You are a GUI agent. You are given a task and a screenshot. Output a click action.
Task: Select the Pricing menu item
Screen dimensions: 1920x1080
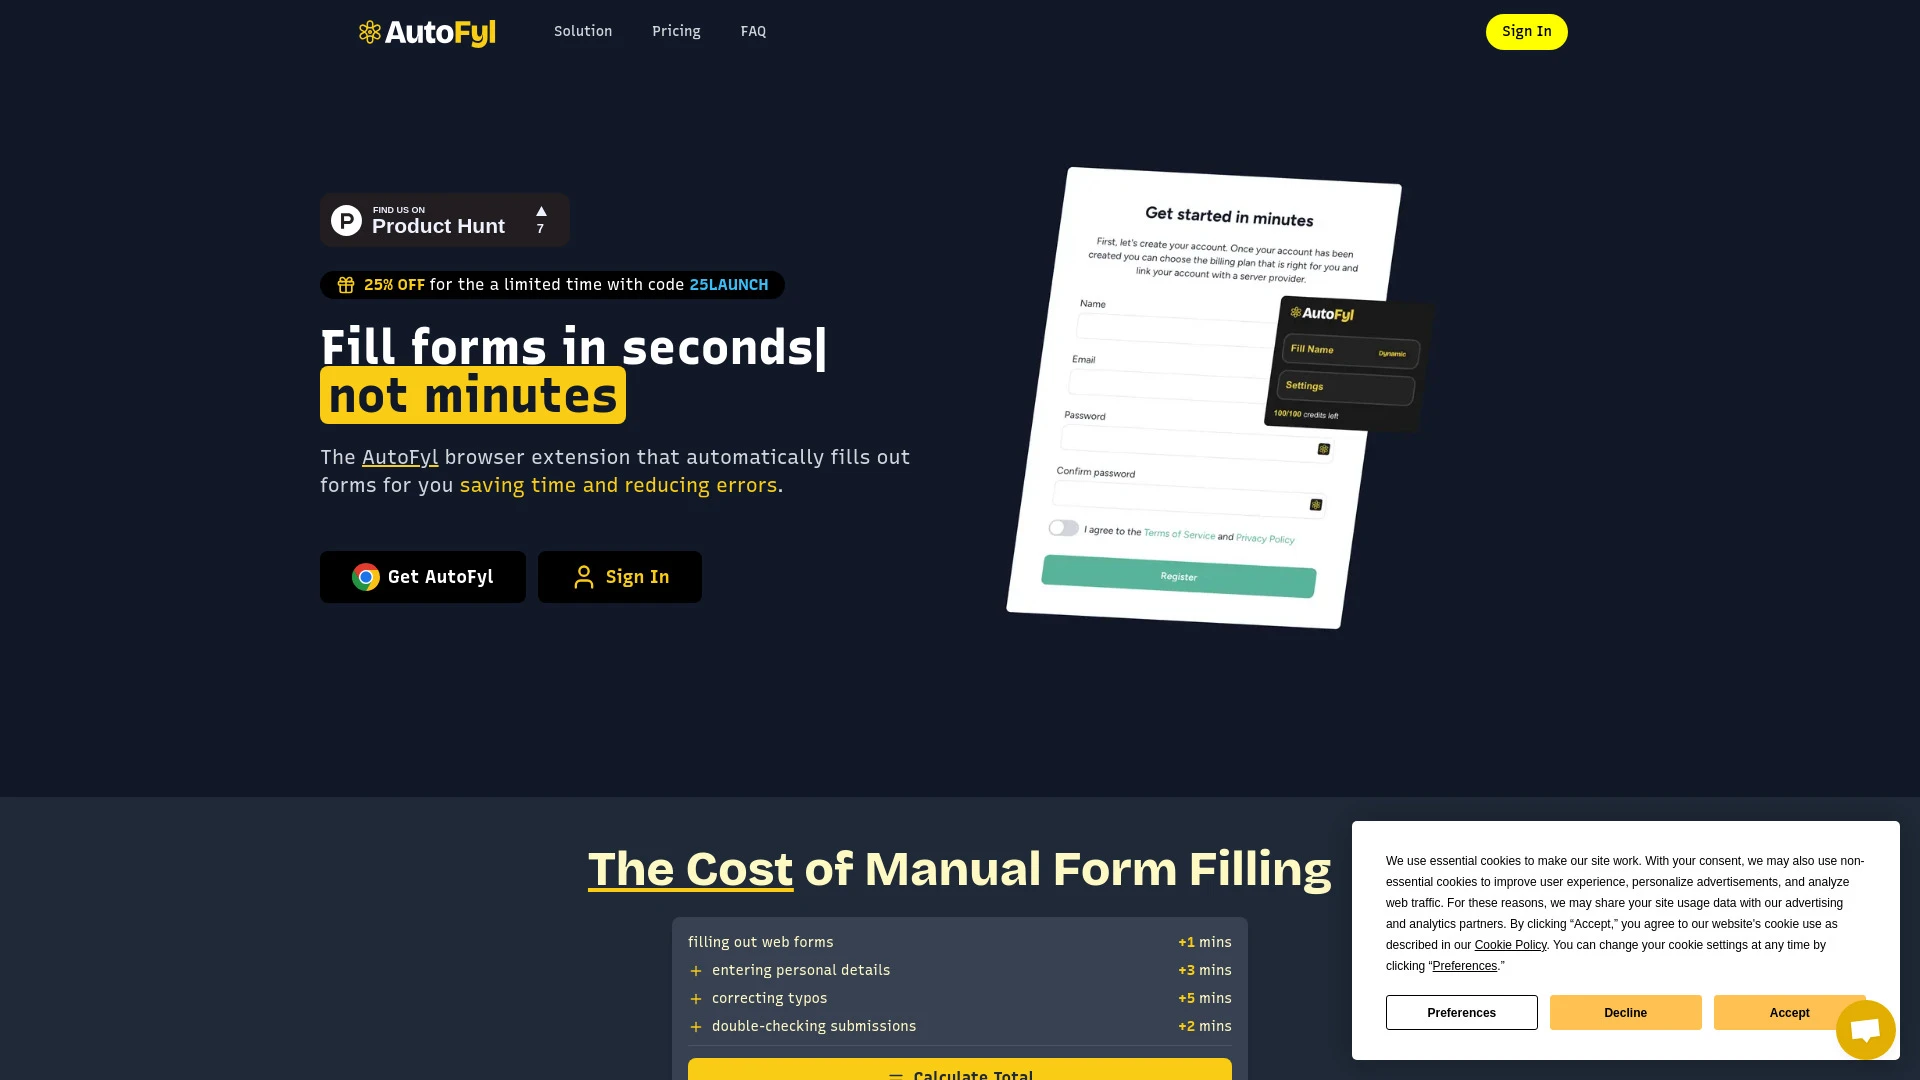click(x=675, y=30)
